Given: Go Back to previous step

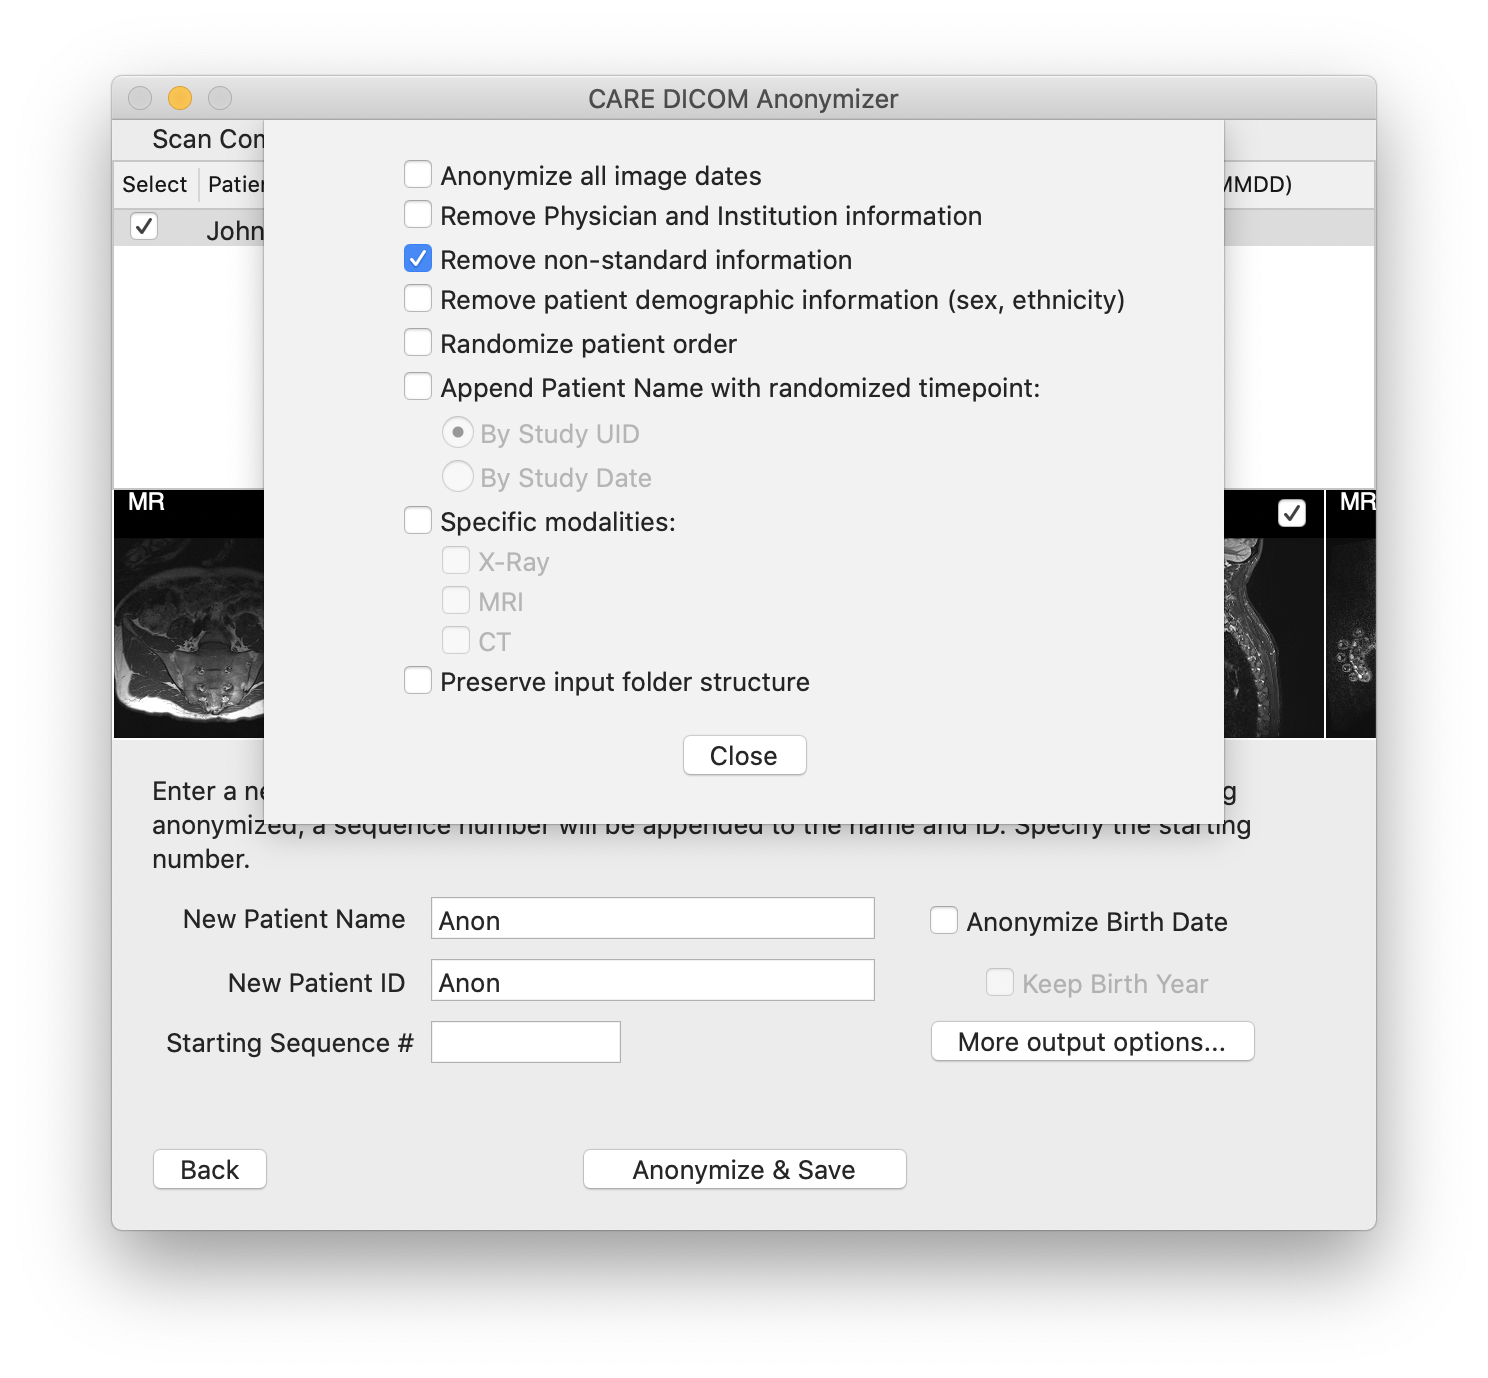Looking at the screenshot, I should point(210,1169).
